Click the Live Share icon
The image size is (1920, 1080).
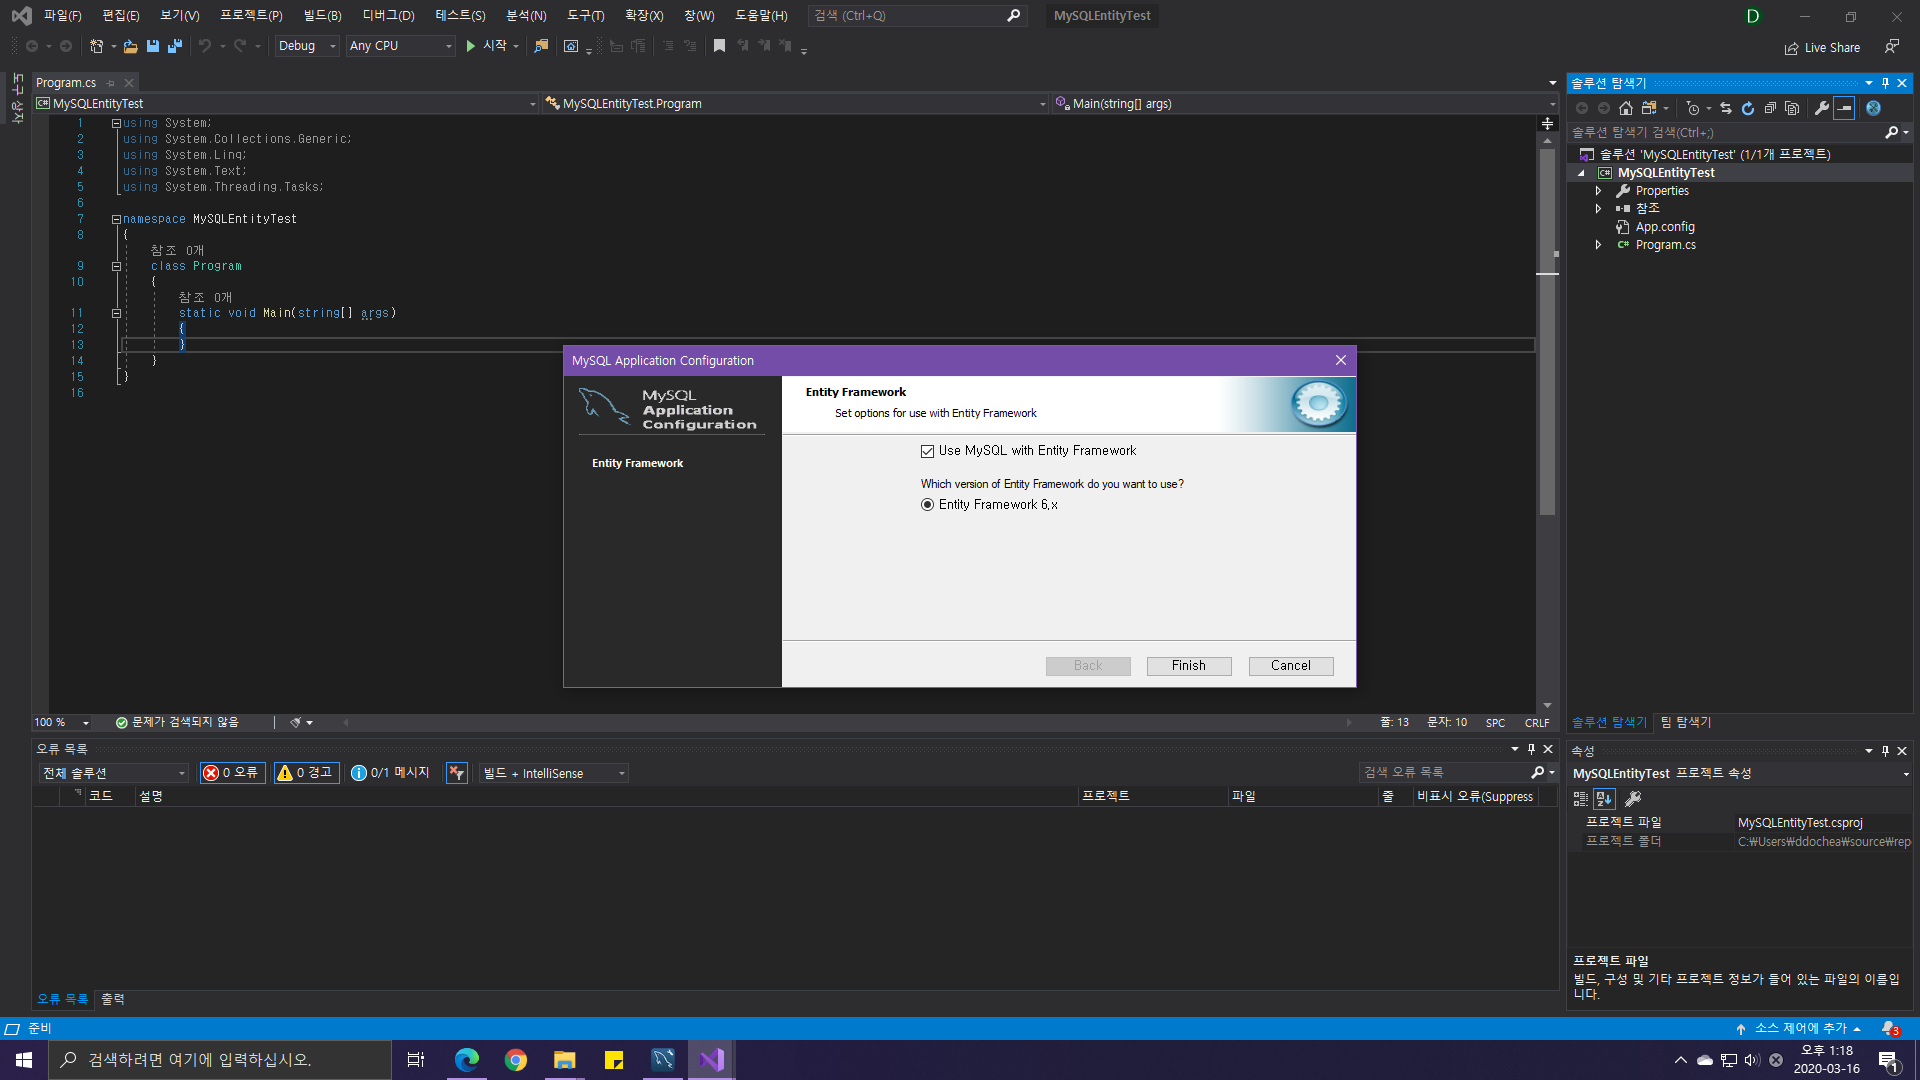point(1791,48)
